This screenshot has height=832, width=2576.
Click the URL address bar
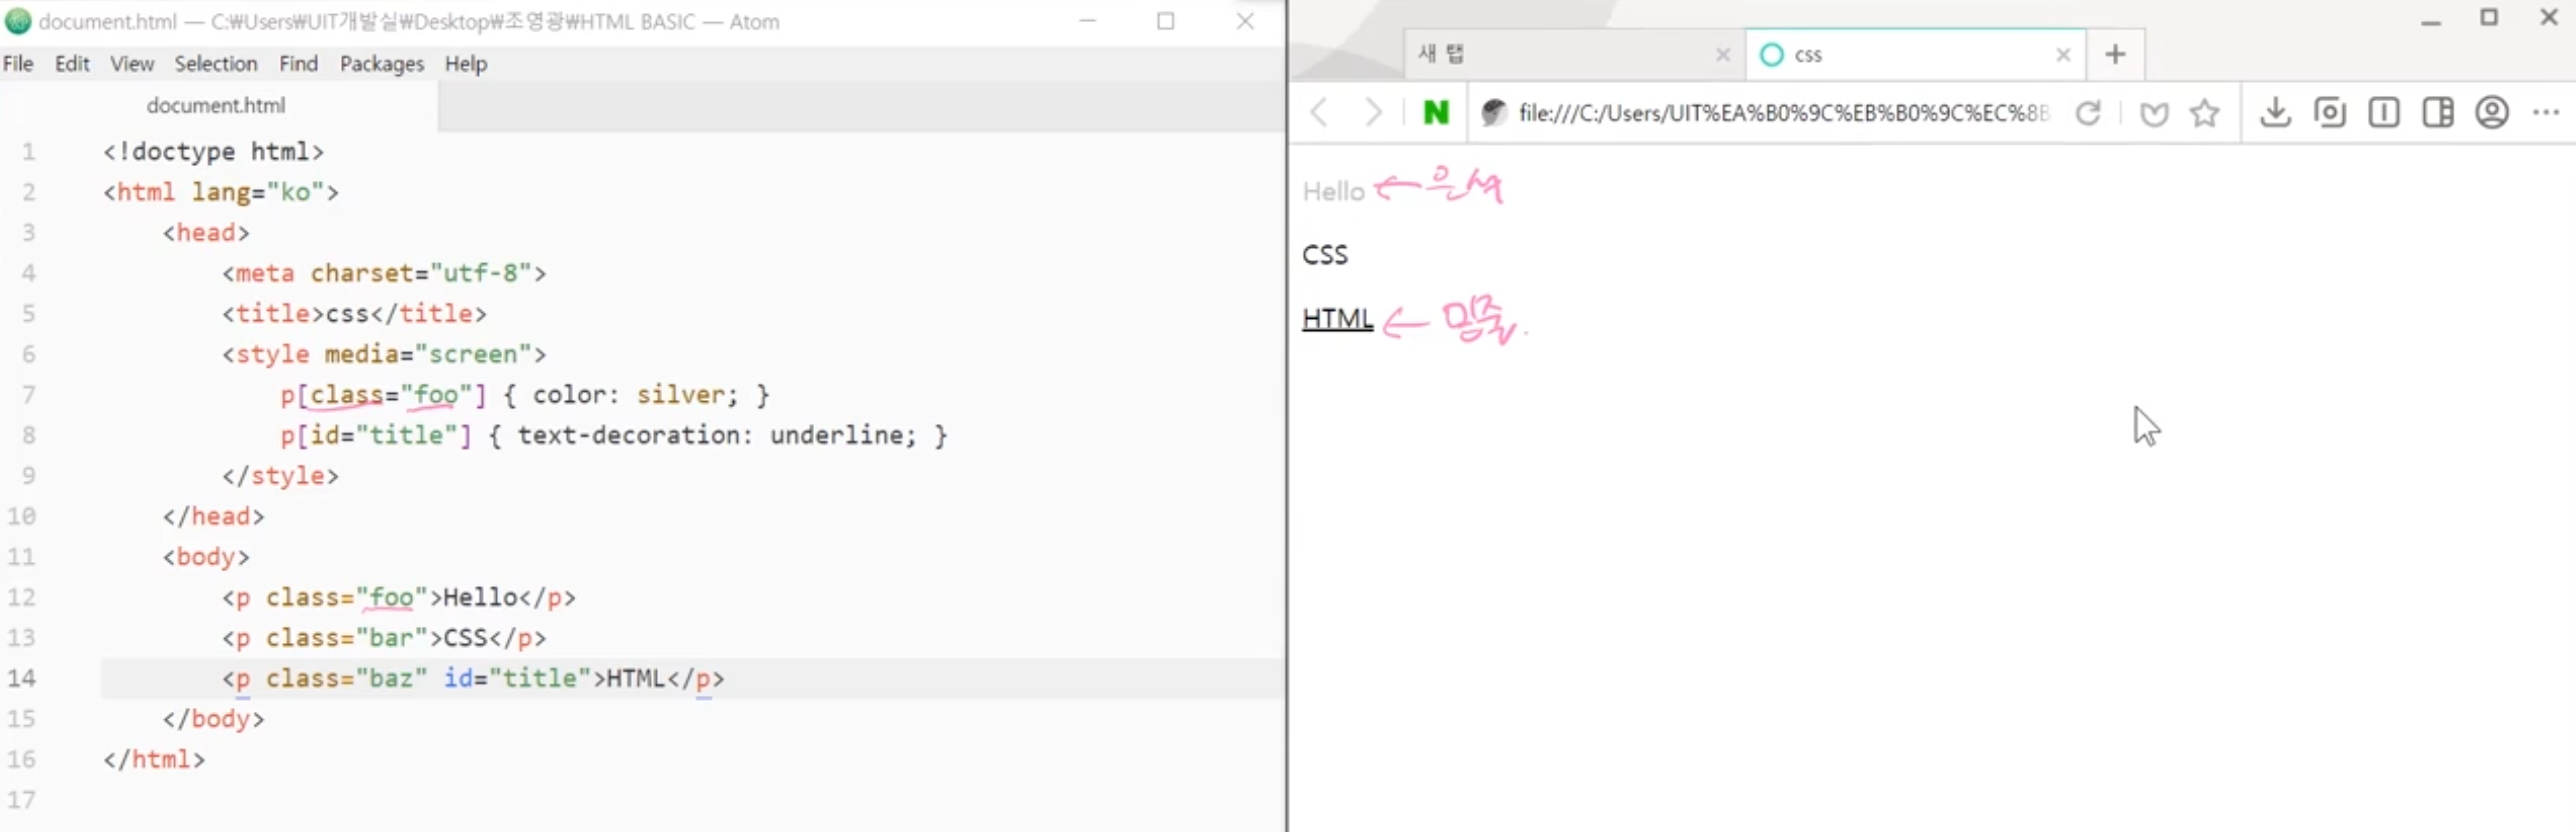point(1780,113)
